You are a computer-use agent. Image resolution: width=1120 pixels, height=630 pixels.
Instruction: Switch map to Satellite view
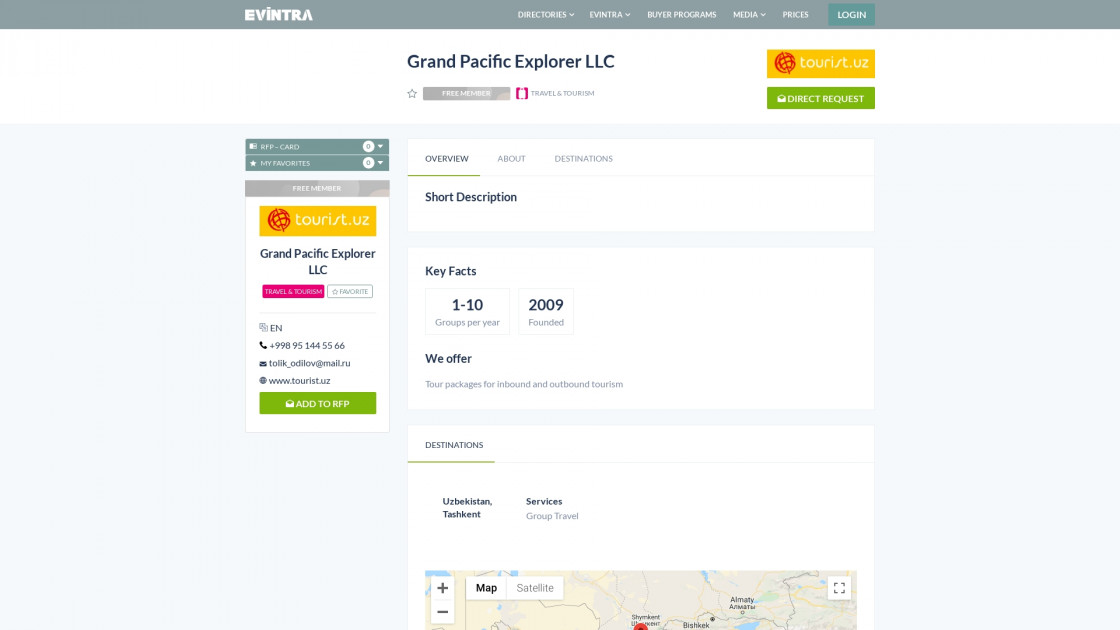(x=535, y=587)
